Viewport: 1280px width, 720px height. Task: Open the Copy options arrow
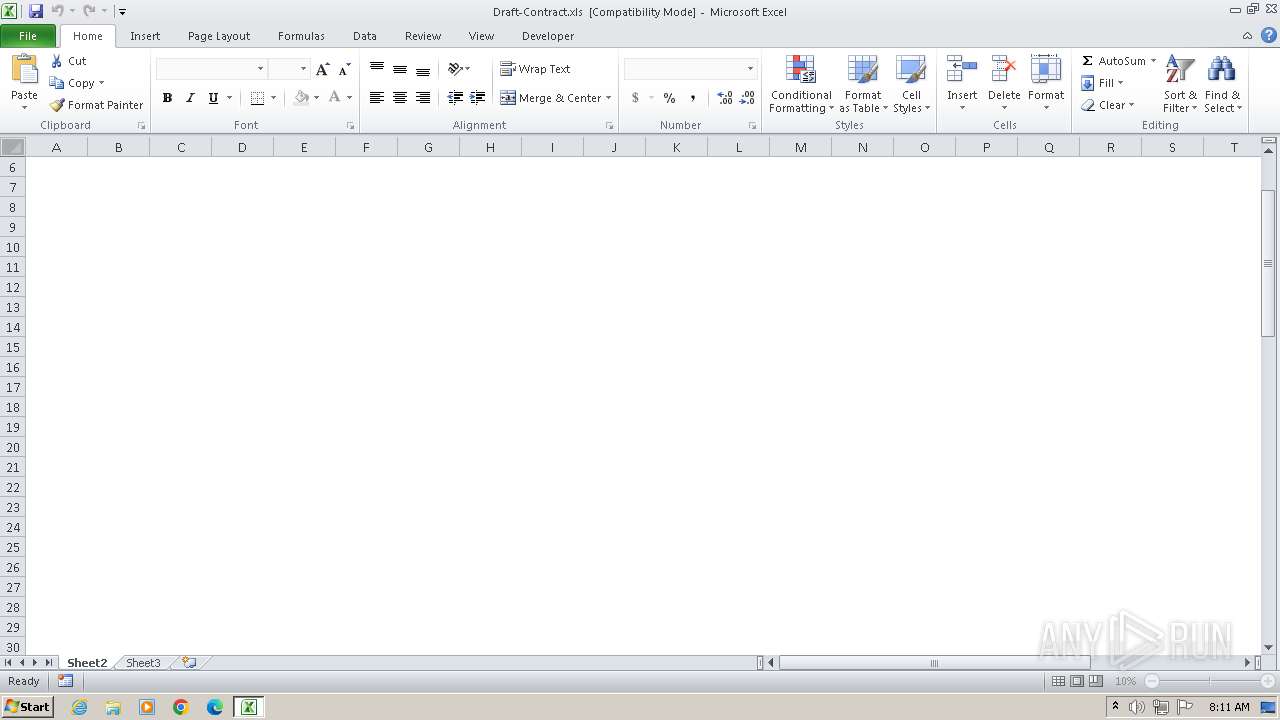pos(101,83)
